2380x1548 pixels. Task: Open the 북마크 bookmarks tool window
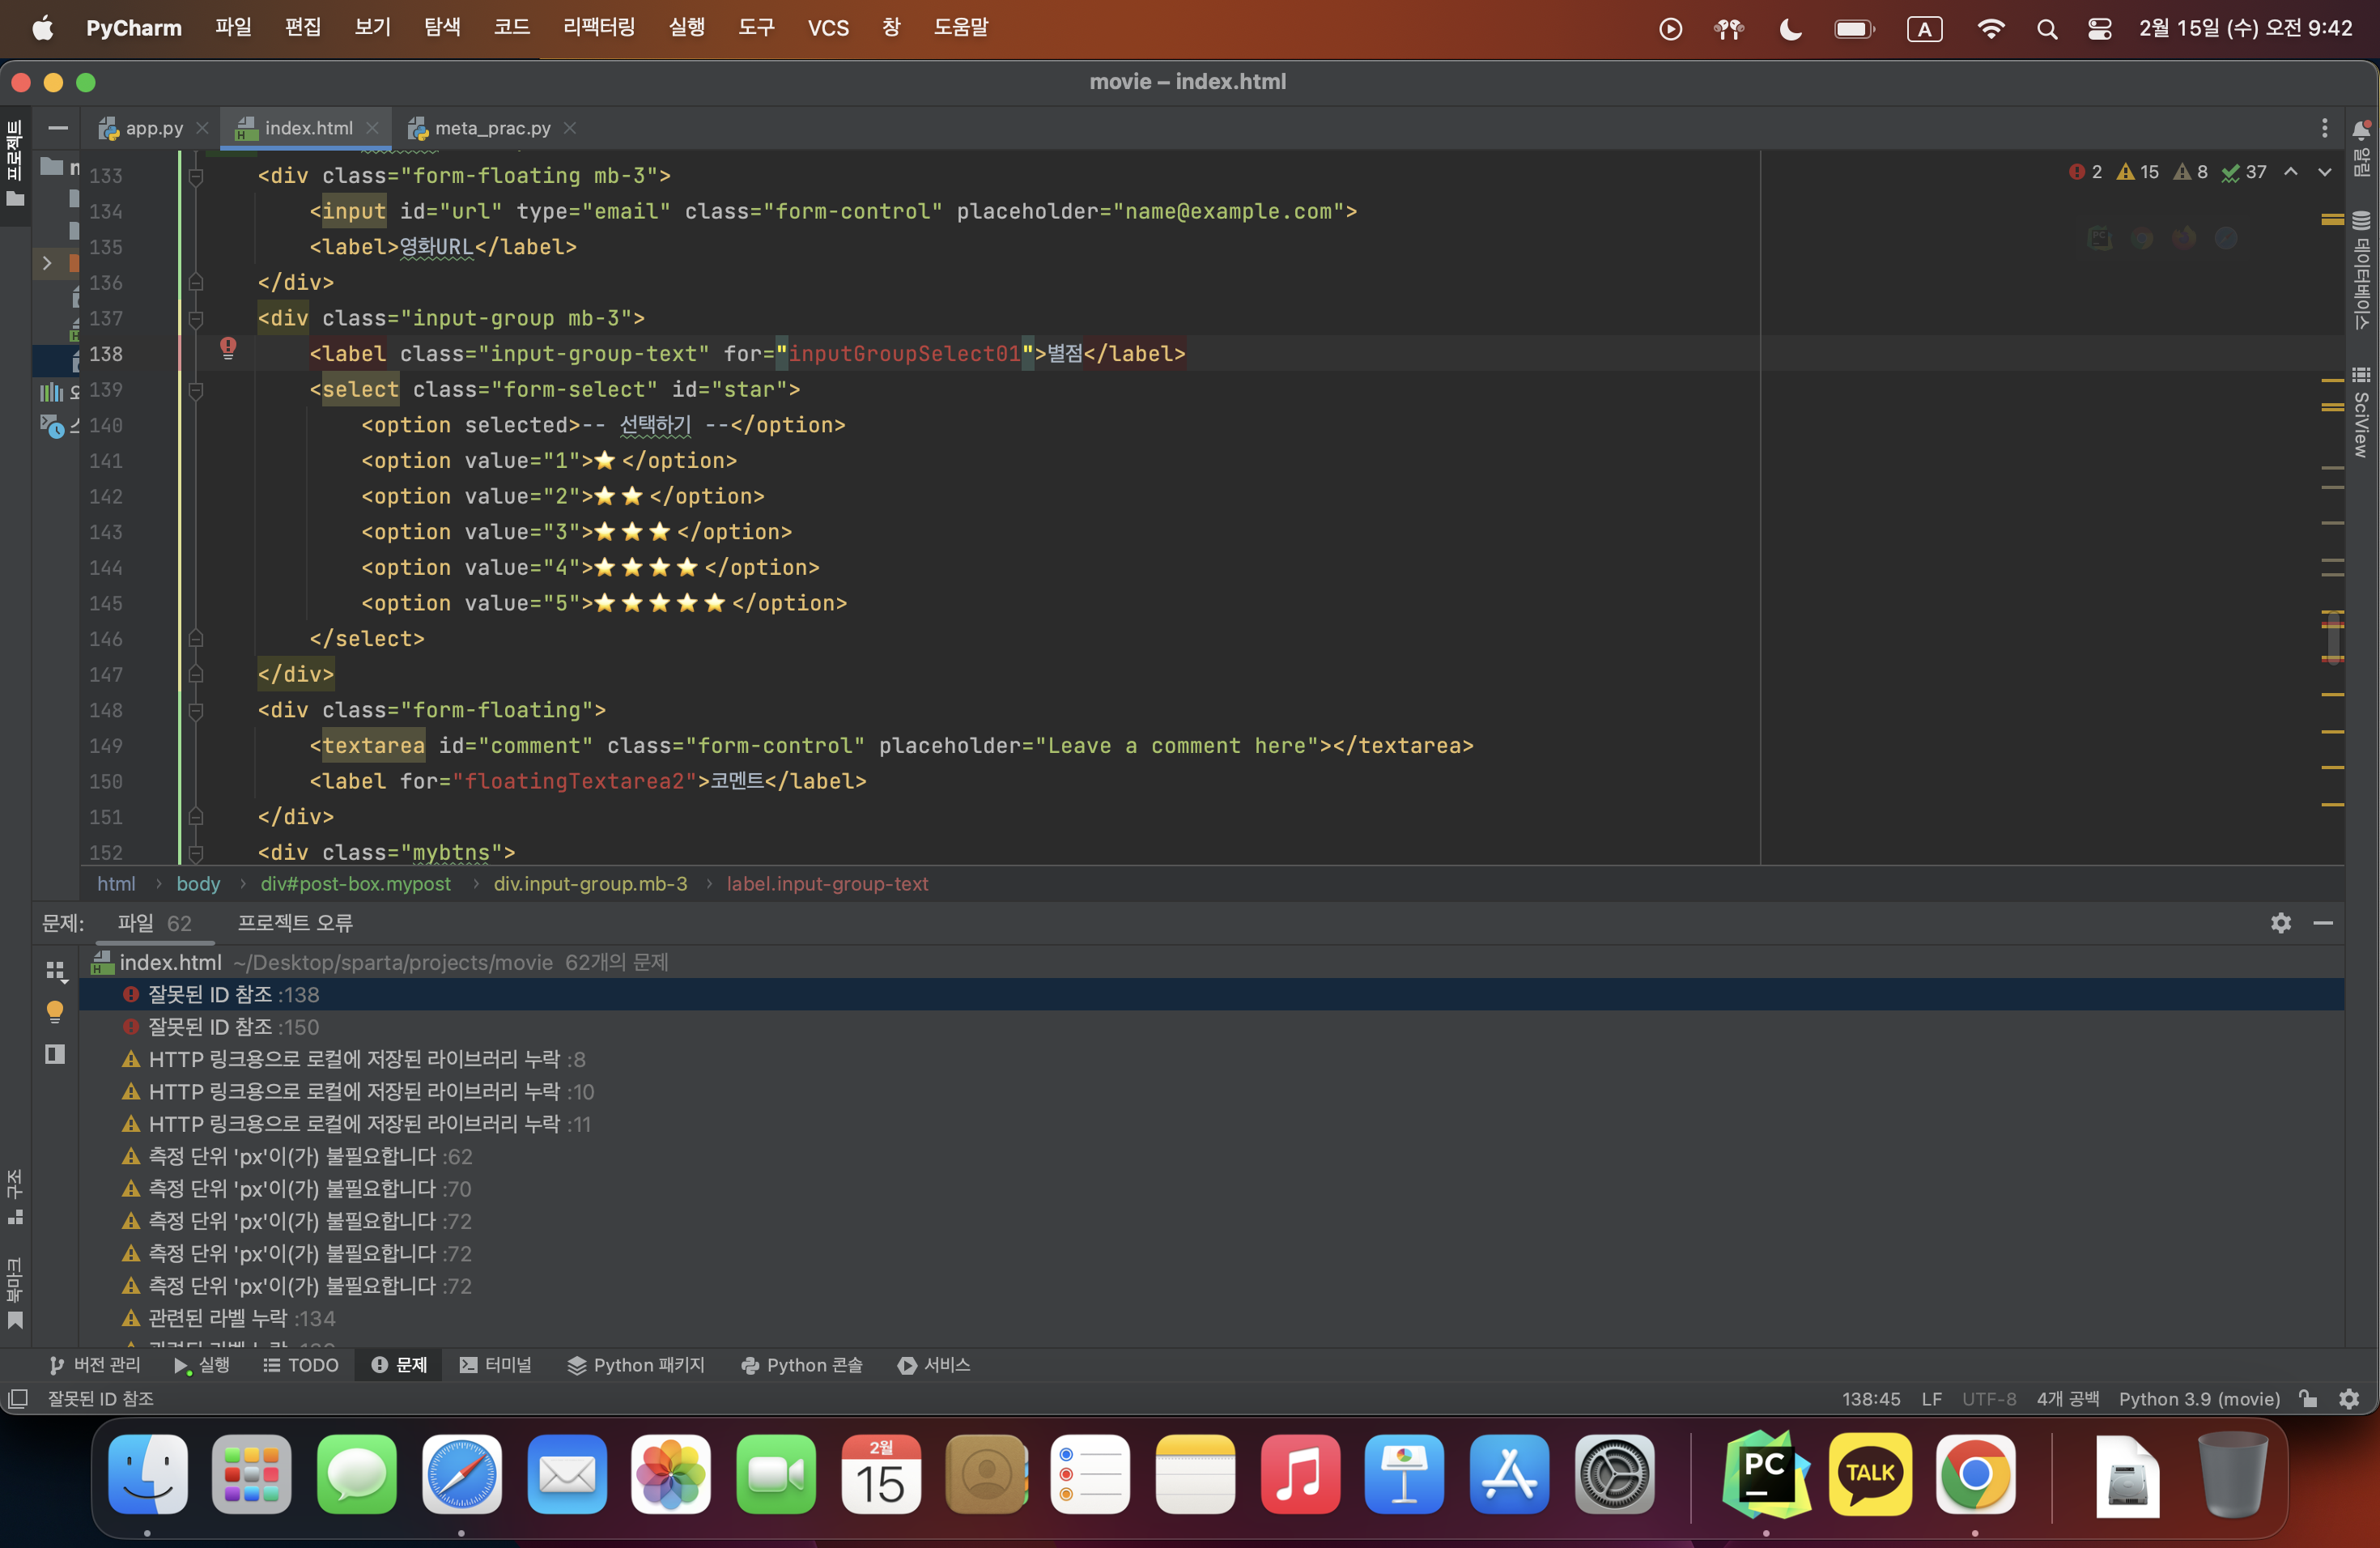click(15, 1293)
